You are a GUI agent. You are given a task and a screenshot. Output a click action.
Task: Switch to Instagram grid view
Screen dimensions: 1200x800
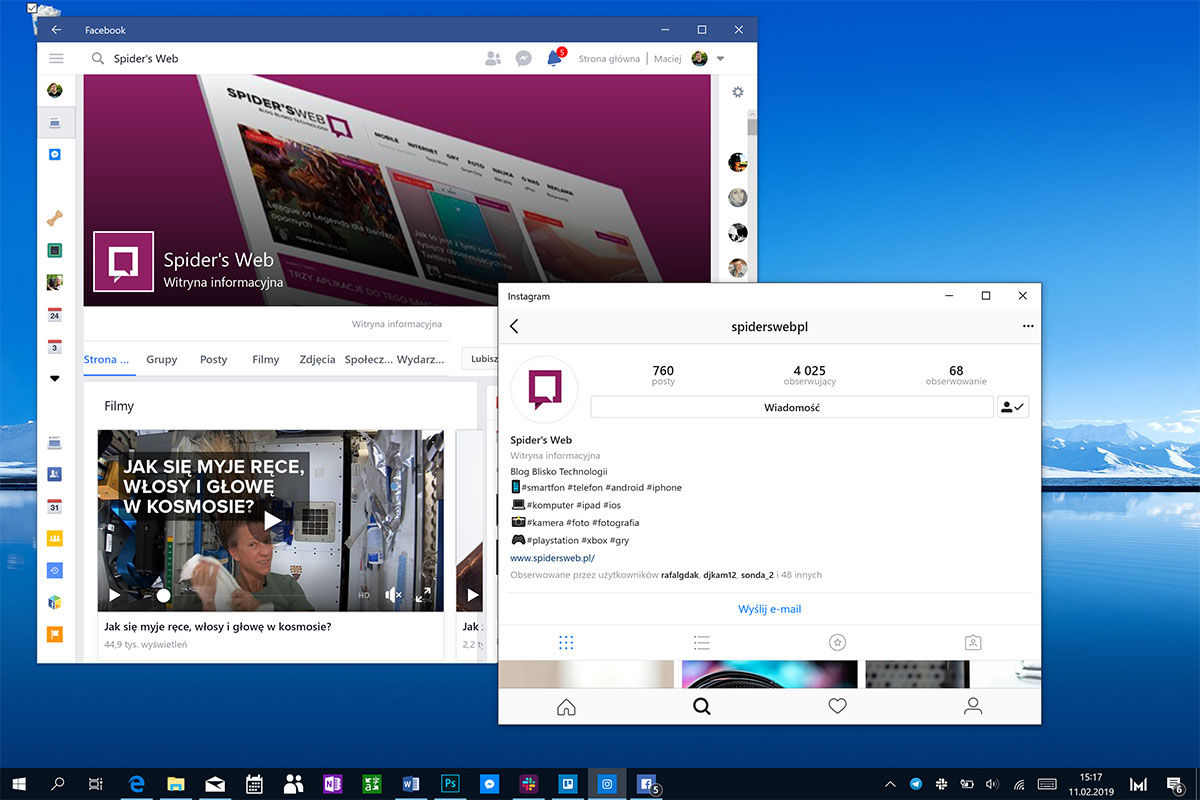(x=566, y=642)
